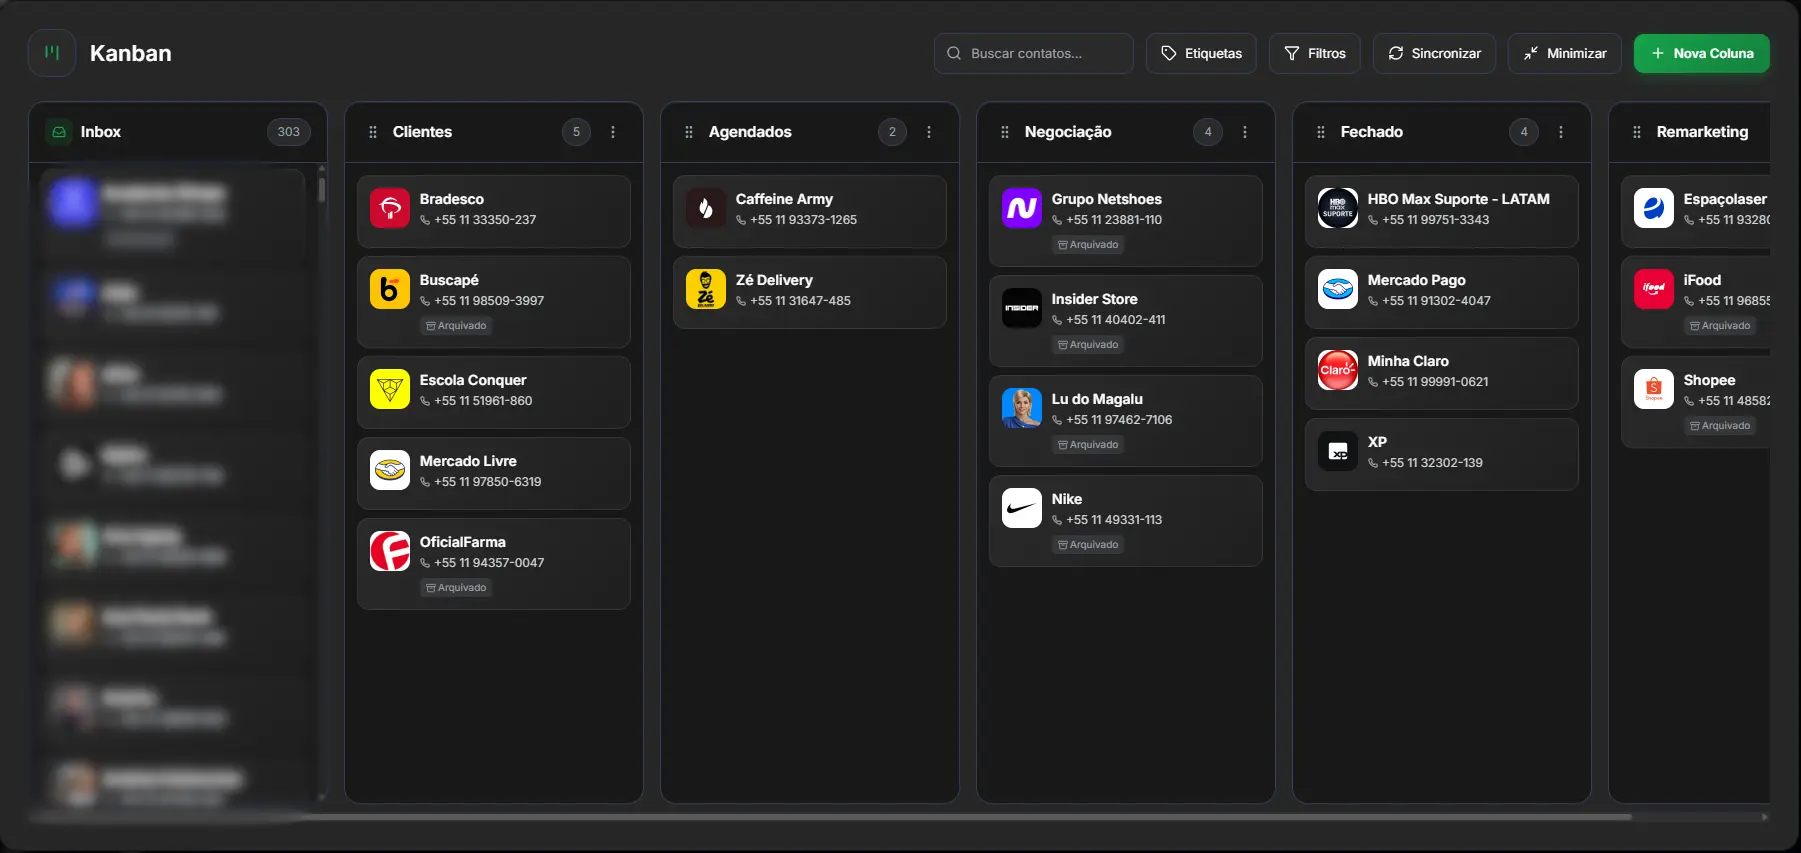Open the Agendados column options menu
Image resolution: width=1801 pixels, height=853 pixels.
pyautogui.click(x=929, y=132)
